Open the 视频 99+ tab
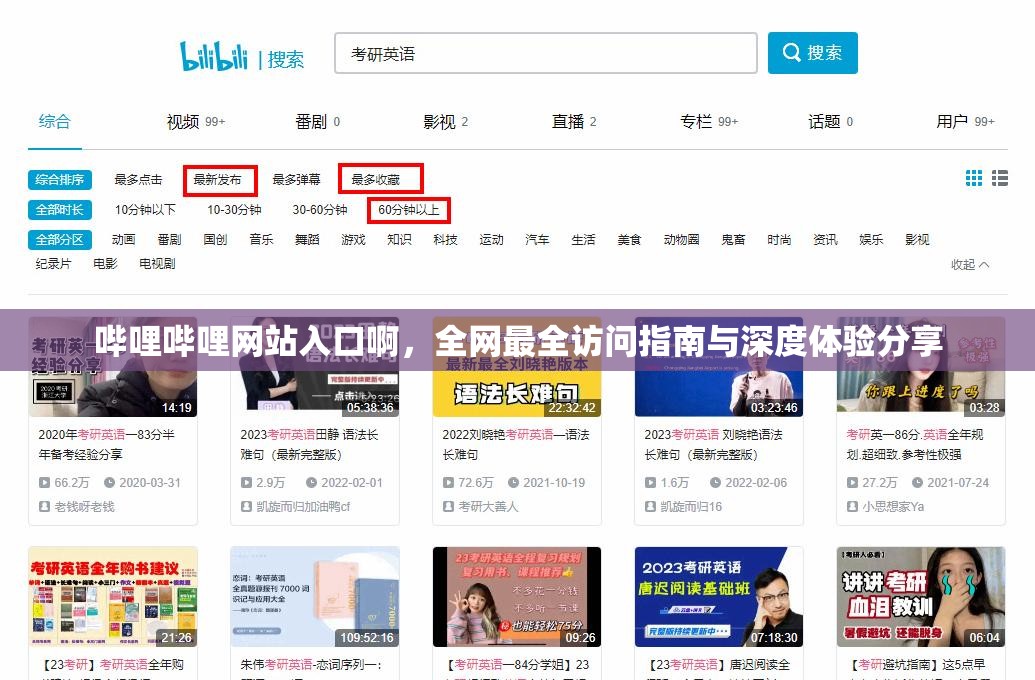This screenshot has width=1035, height=680. click(195, 121)
